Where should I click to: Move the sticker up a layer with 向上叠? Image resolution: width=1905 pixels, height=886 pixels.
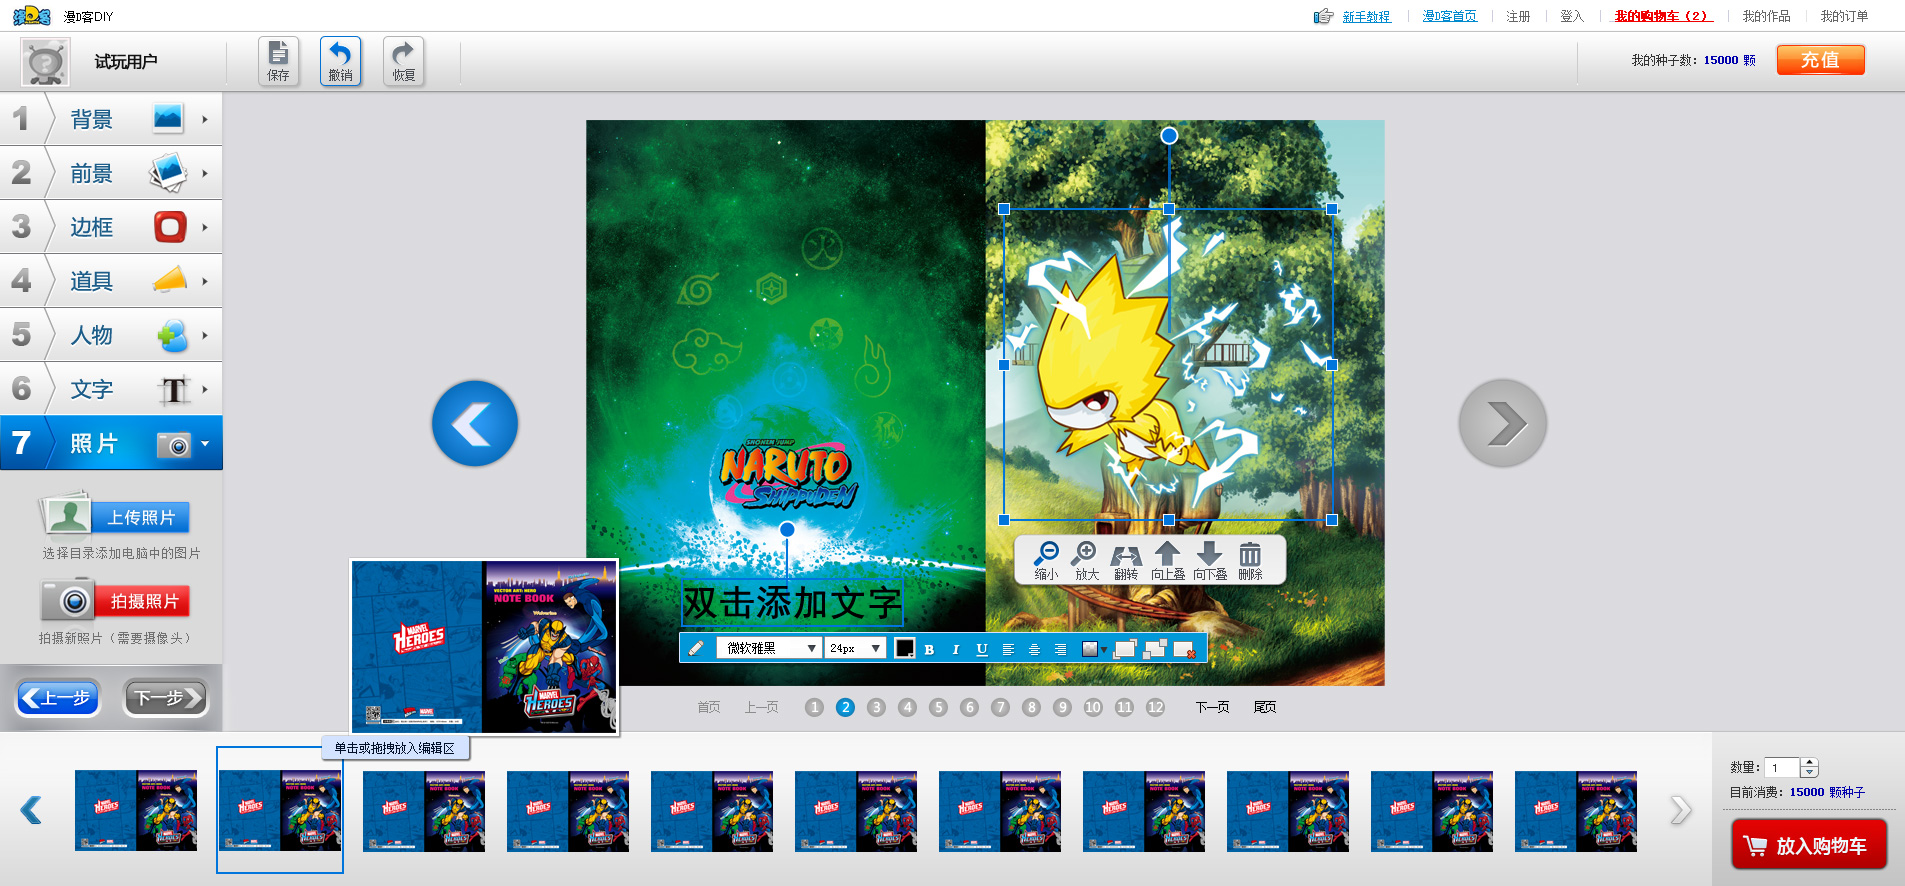tap(1168, 561)
